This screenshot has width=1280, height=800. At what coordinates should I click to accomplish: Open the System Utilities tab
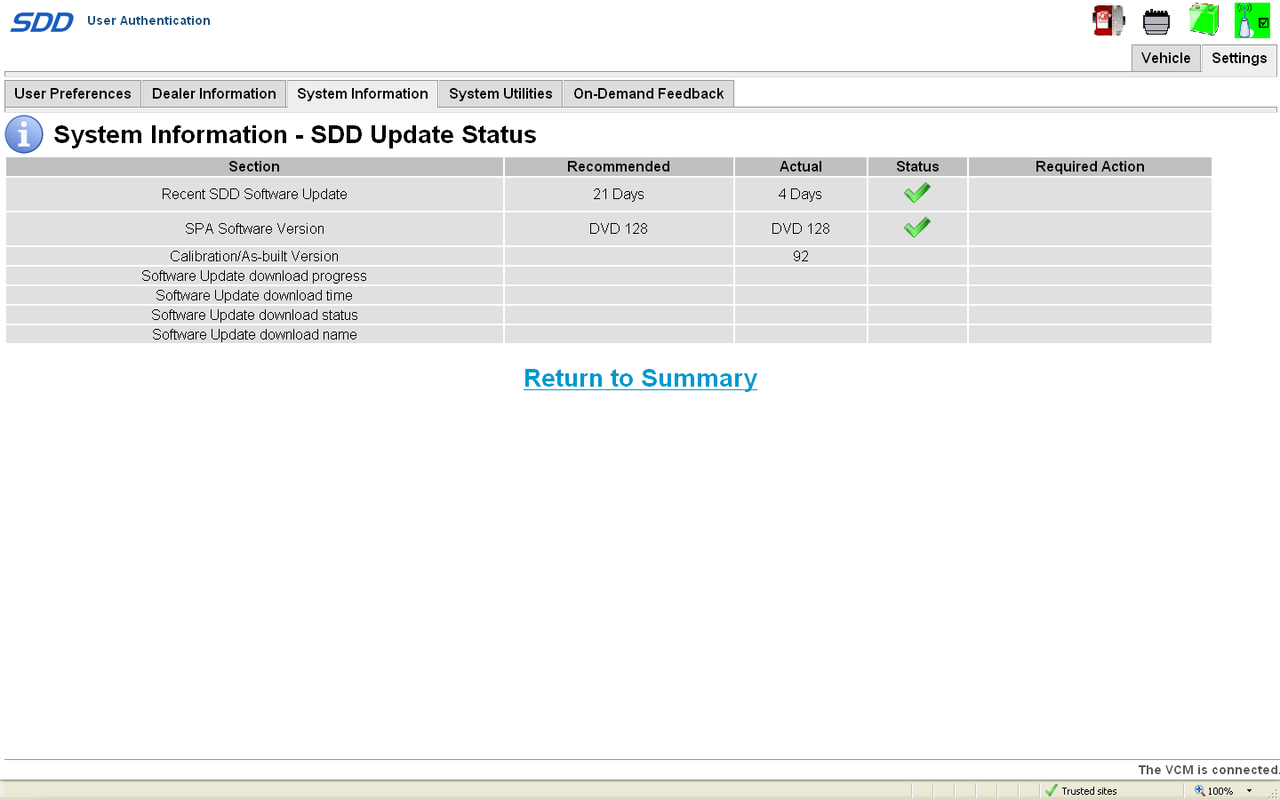500,94
